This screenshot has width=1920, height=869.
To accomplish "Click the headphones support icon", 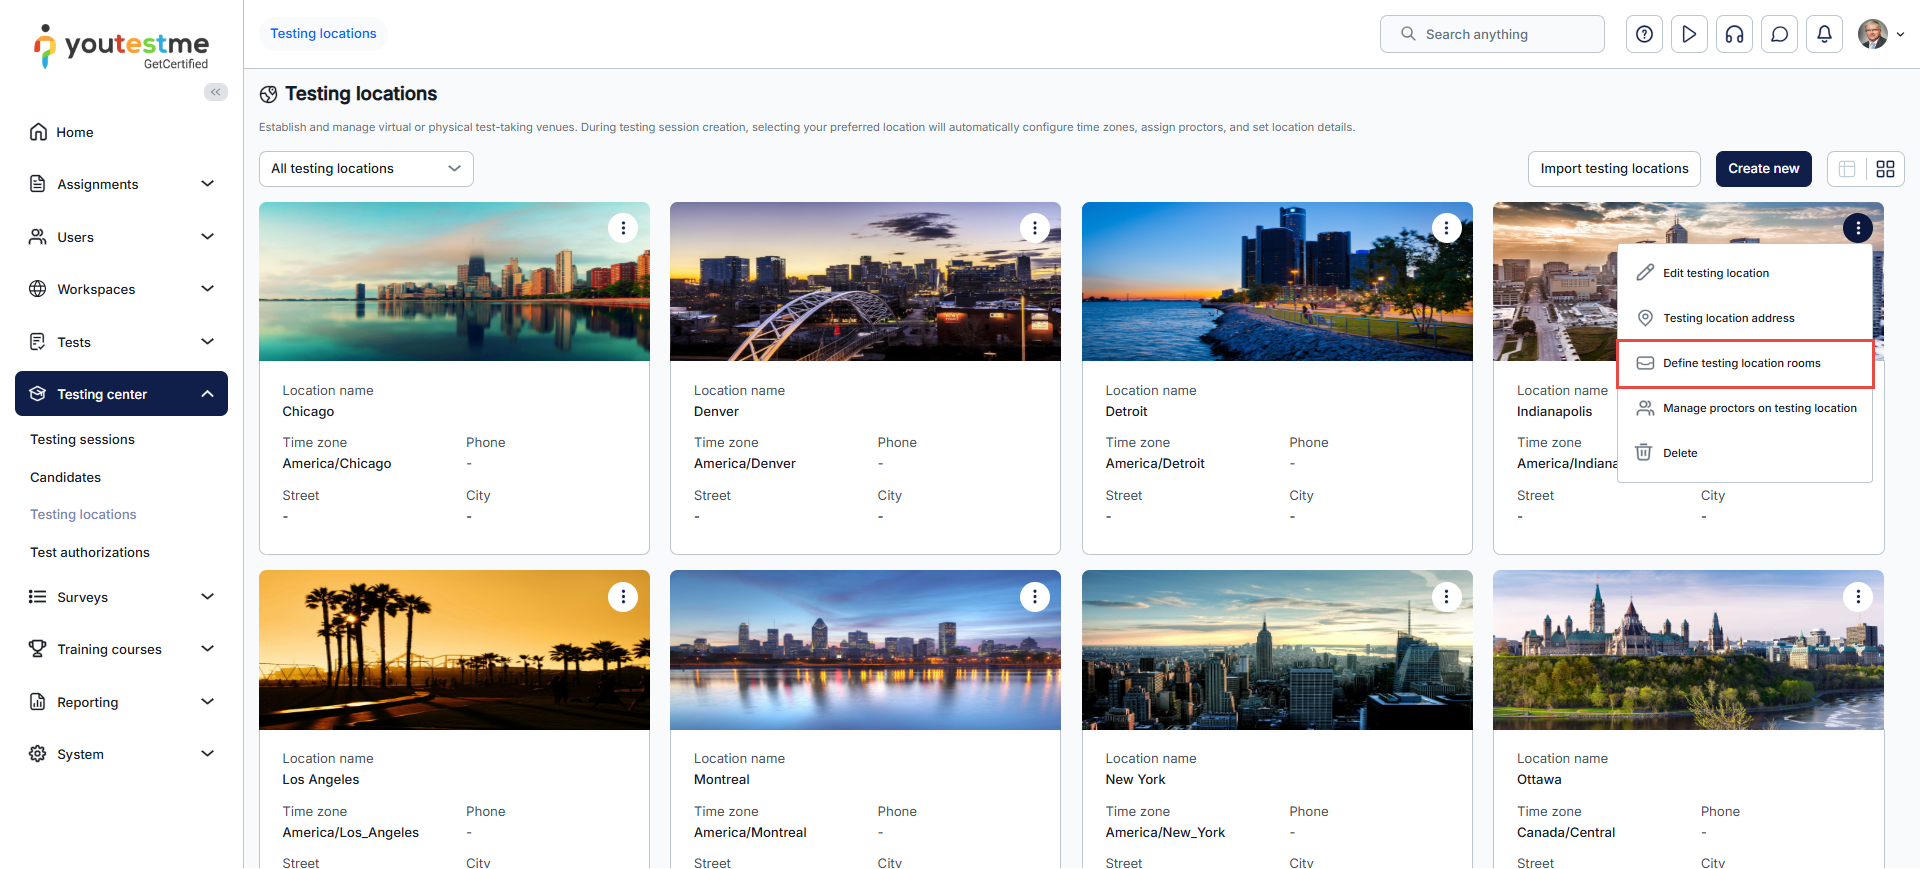I will click(1734, 34).
